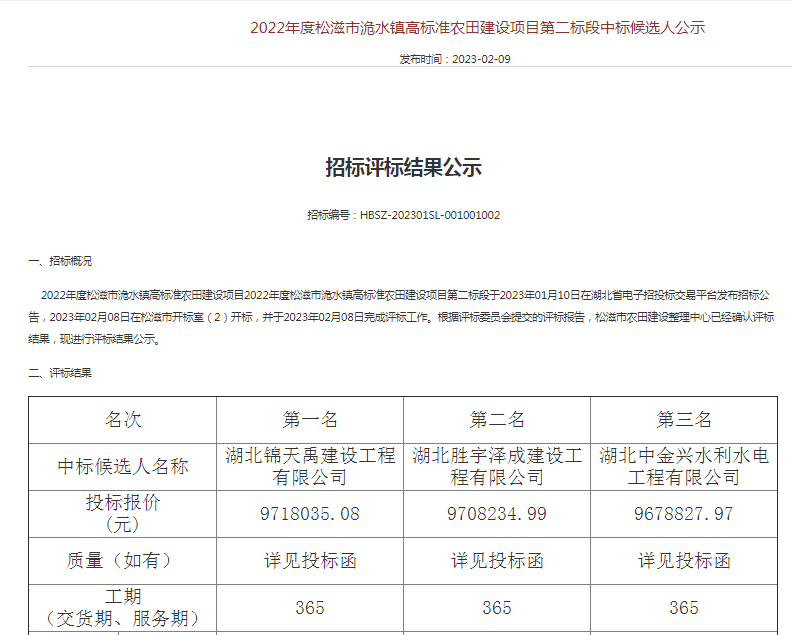Screen dimensions: 792x635
Task: Click the table header cell 名次
Action: coord(123,420)
